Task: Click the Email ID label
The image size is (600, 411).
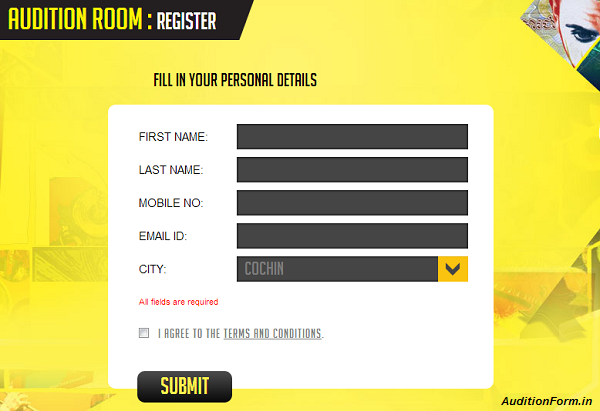Action: click(x=163, y=236)
